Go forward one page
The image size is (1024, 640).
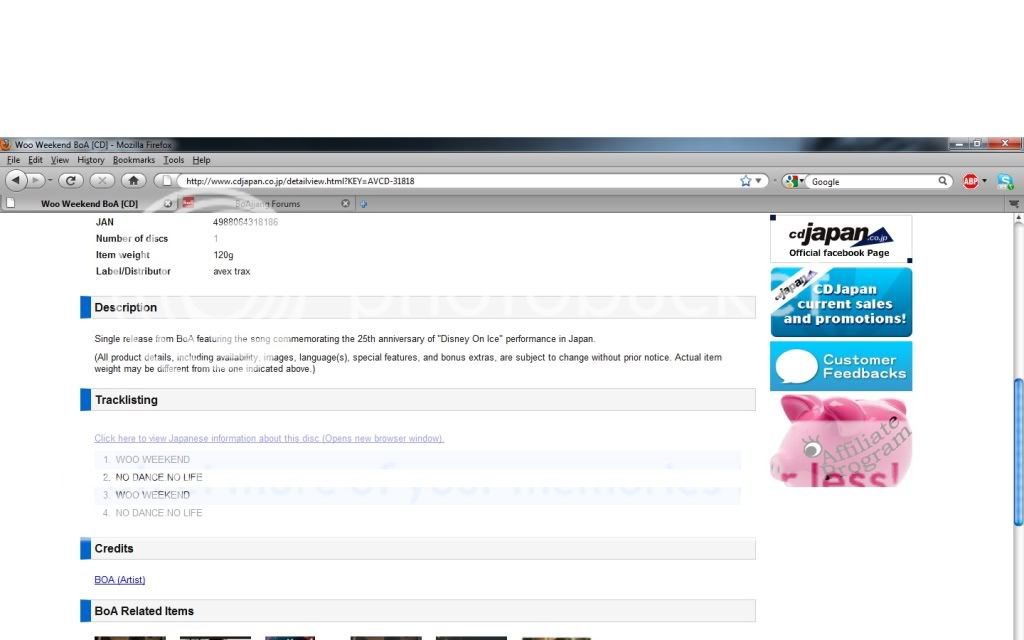(36, 180)
